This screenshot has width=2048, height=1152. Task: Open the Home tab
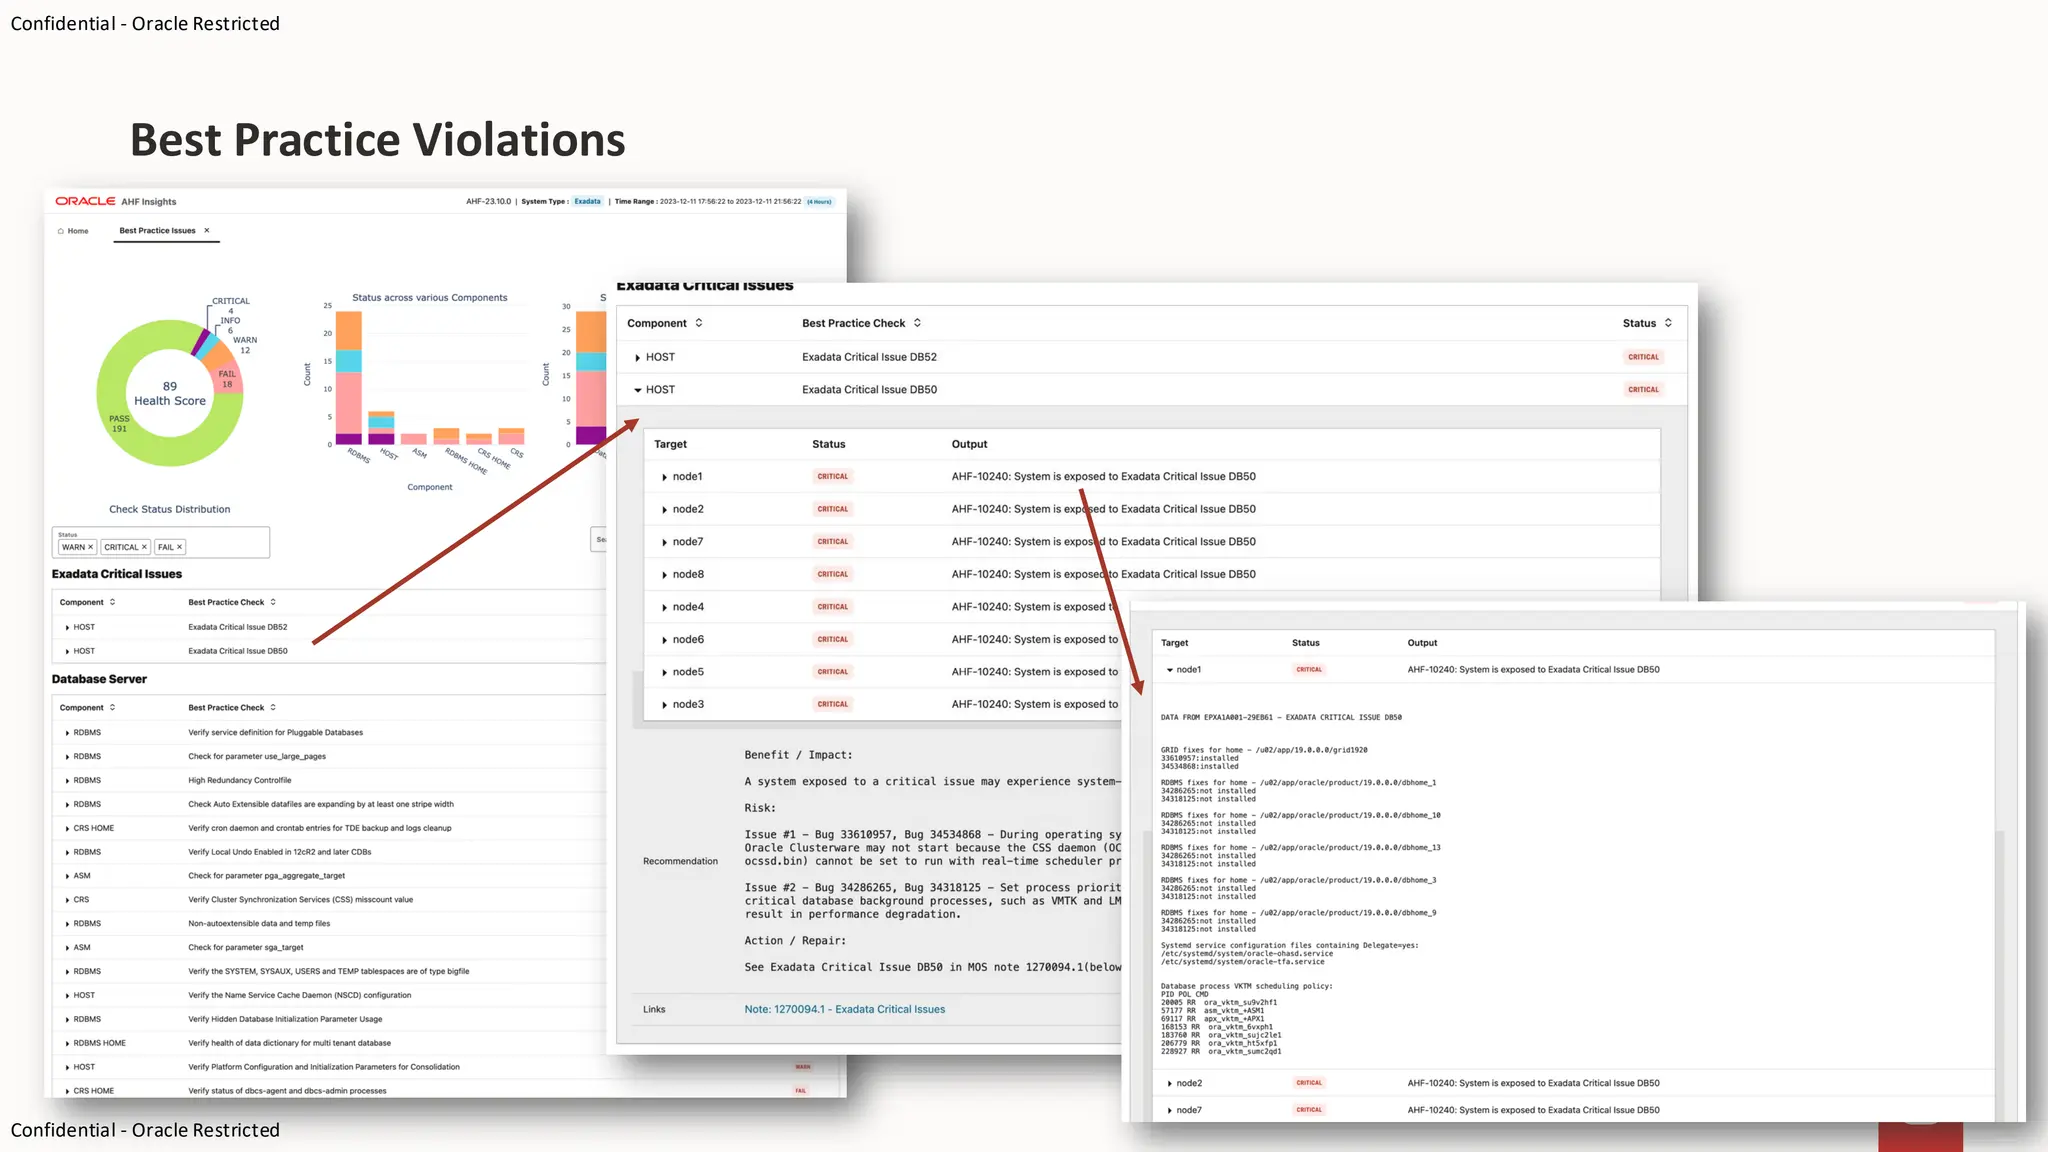click(x=73, y=231)
